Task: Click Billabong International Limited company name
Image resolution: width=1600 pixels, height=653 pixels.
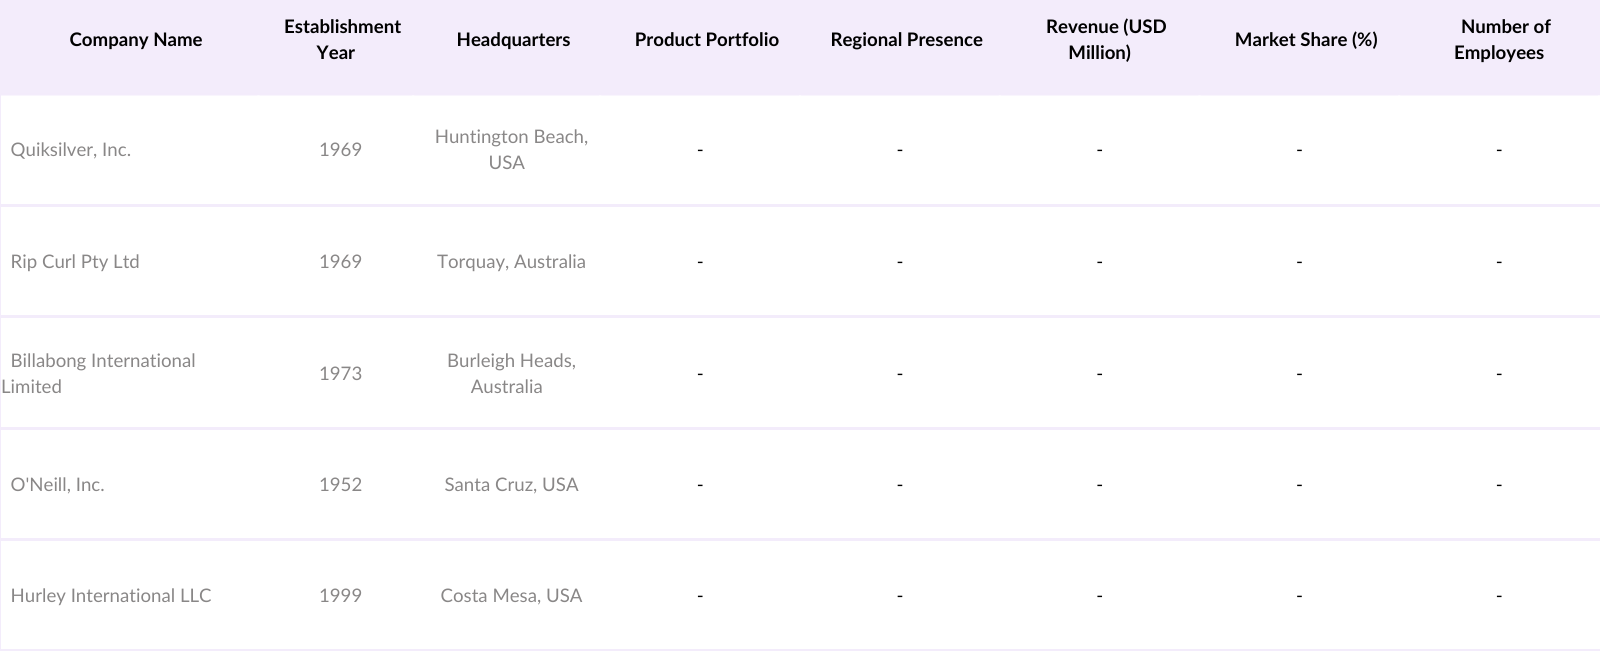Action: point(102,373)
